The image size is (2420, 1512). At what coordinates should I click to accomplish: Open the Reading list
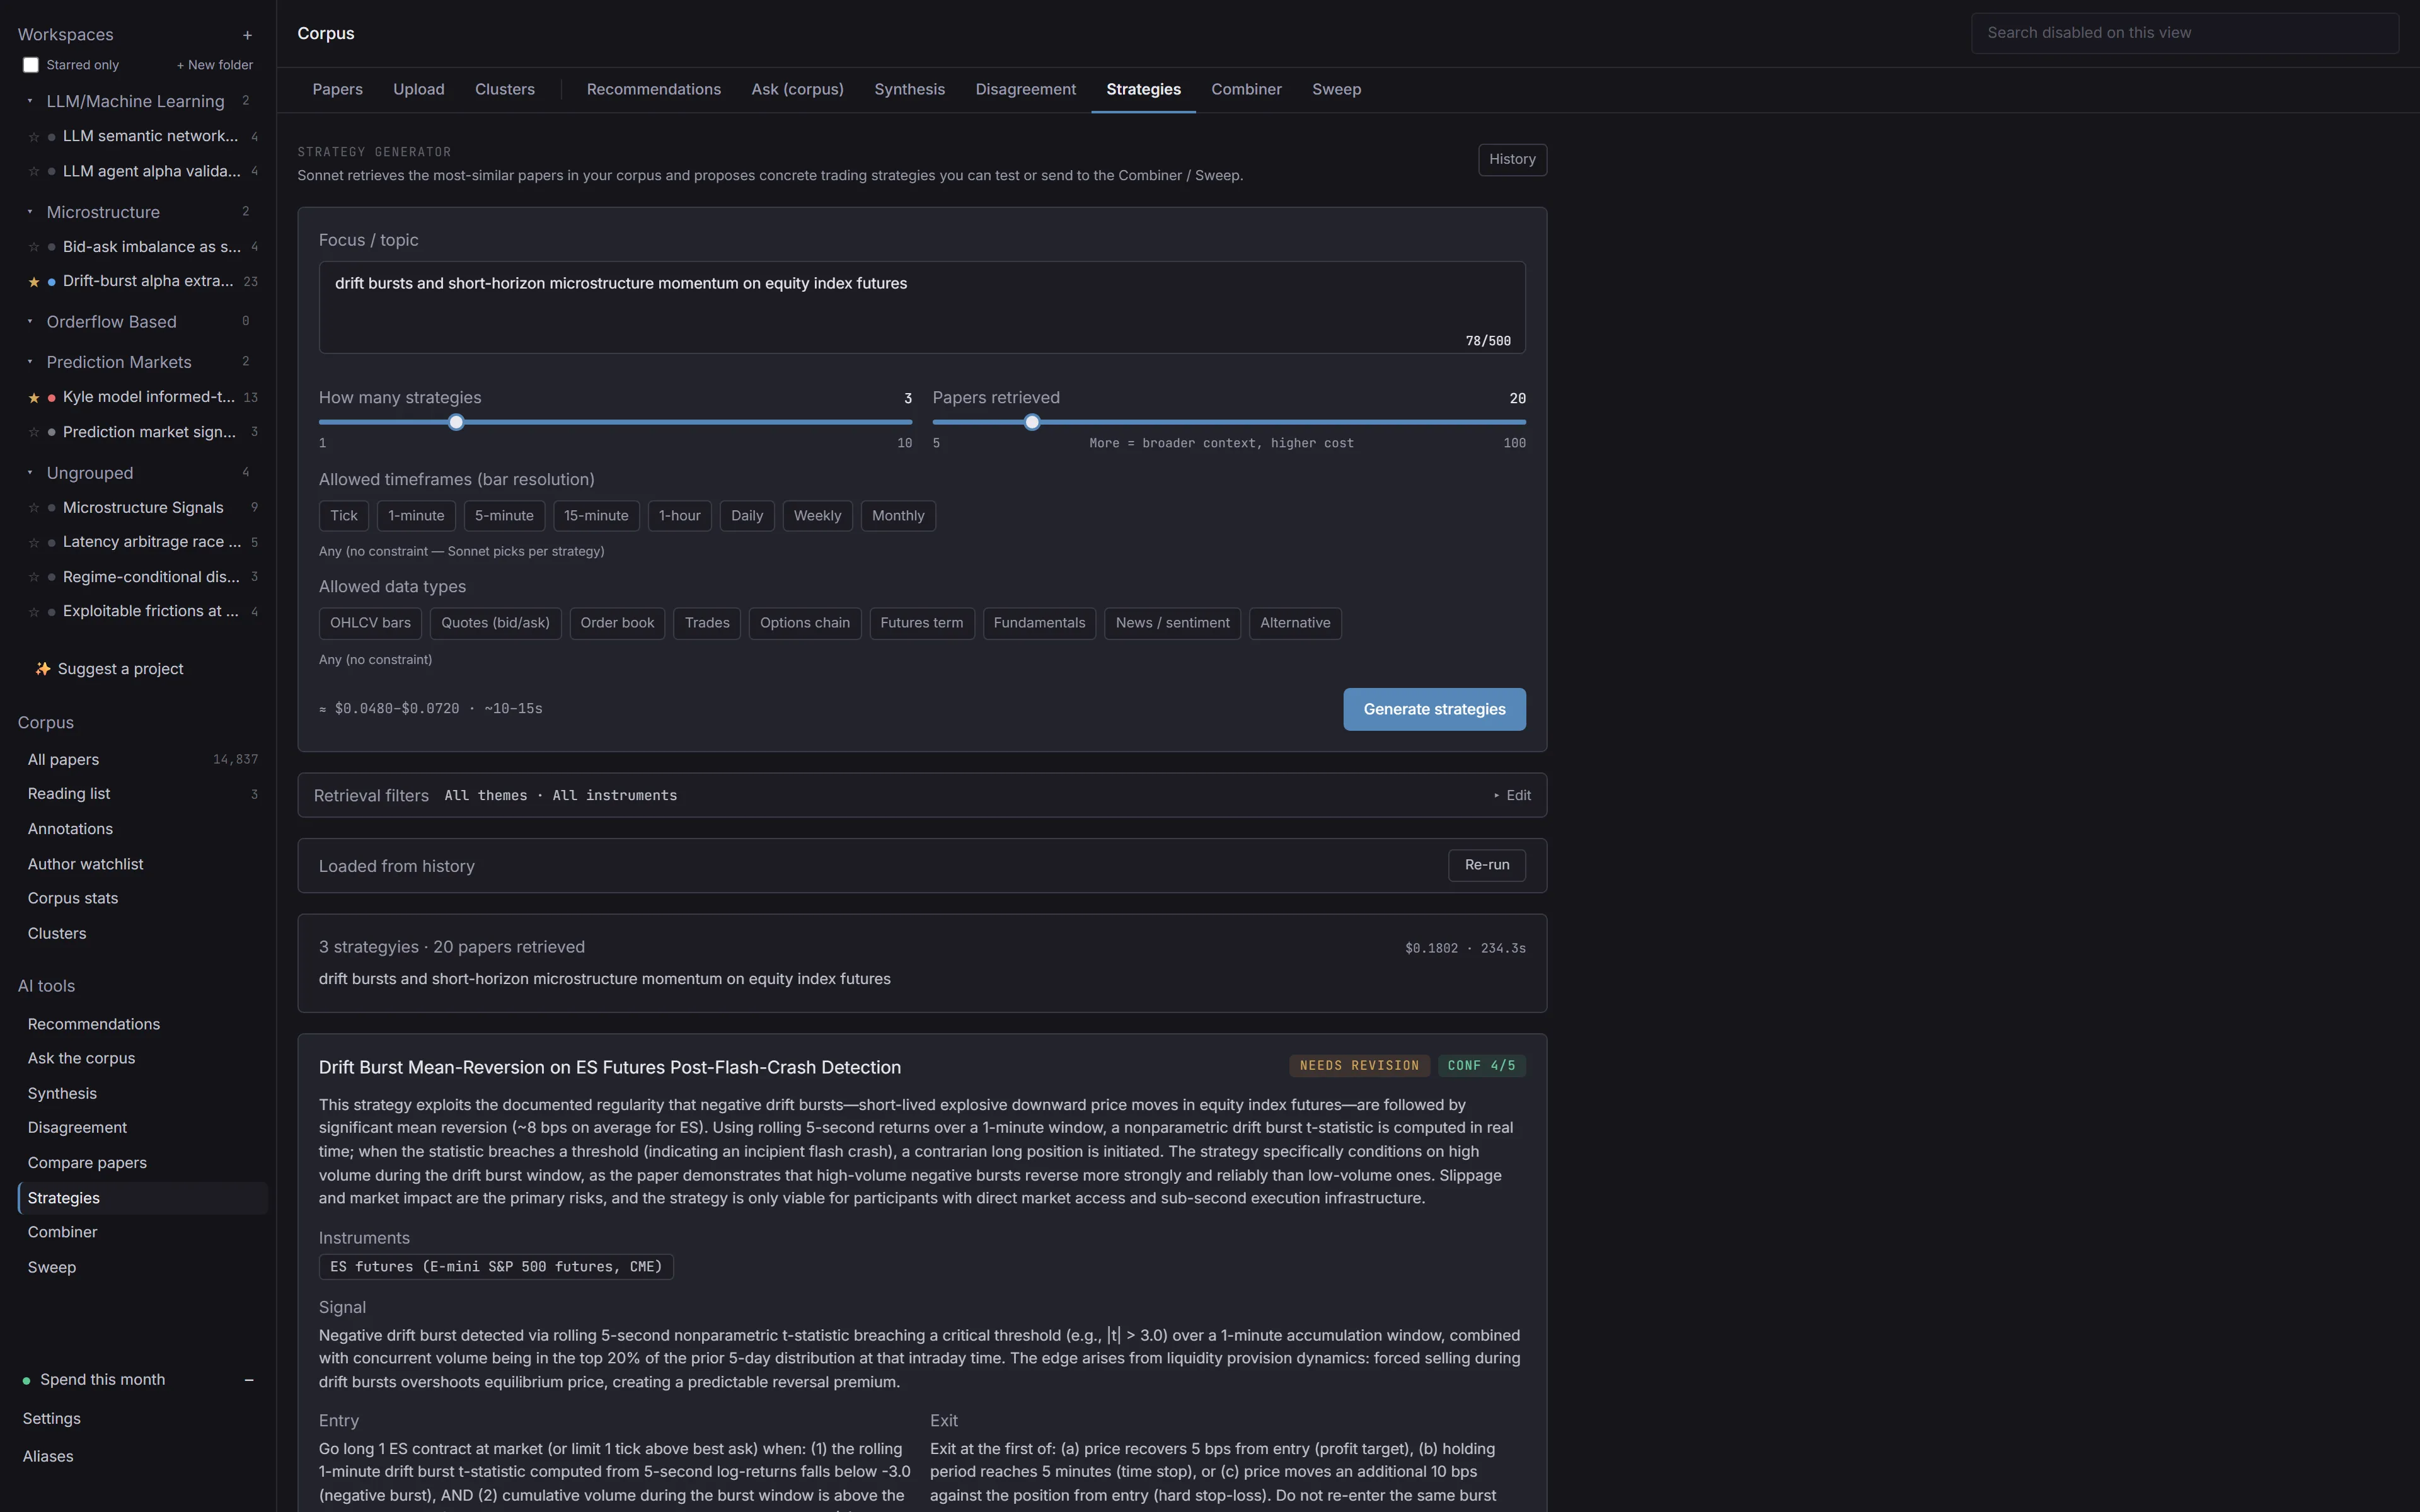coord(142,794)
